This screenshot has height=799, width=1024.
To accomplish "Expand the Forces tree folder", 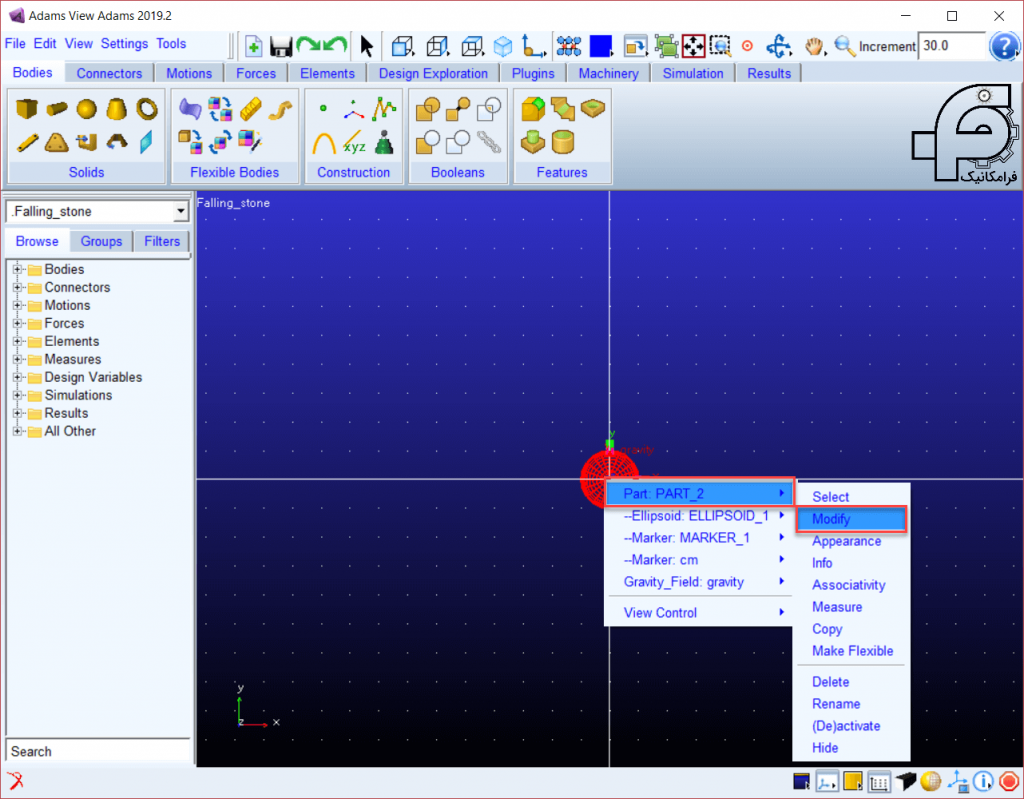I will coord(18,323).
